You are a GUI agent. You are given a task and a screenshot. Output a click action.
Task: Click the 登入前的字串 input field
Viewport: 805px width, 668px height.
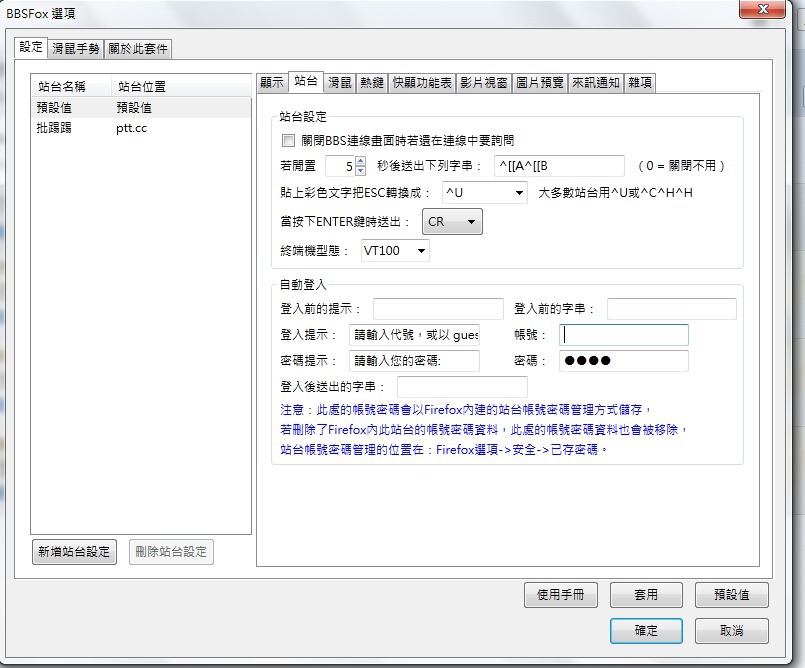[x=672, y=309]
